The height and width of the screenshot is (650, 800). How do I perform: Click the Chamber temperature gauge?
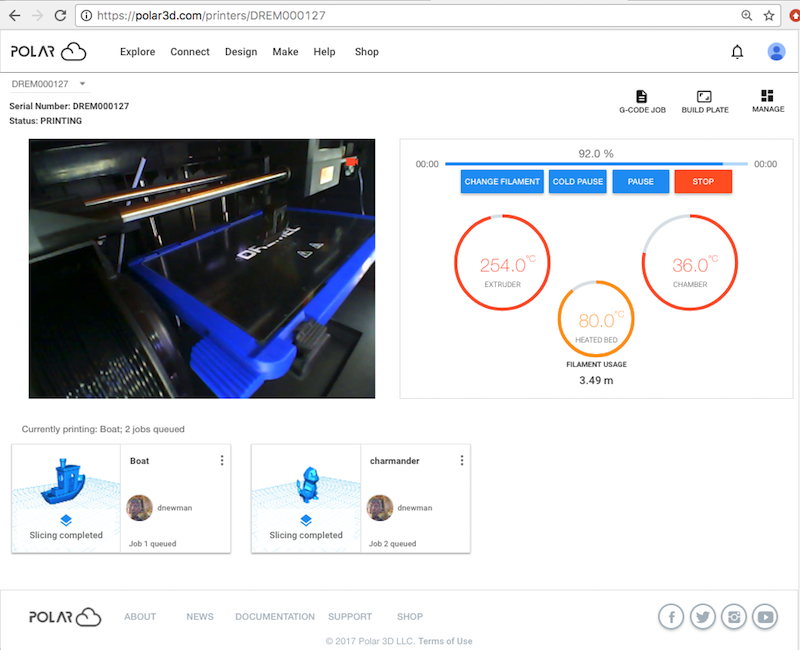point(690,262)
